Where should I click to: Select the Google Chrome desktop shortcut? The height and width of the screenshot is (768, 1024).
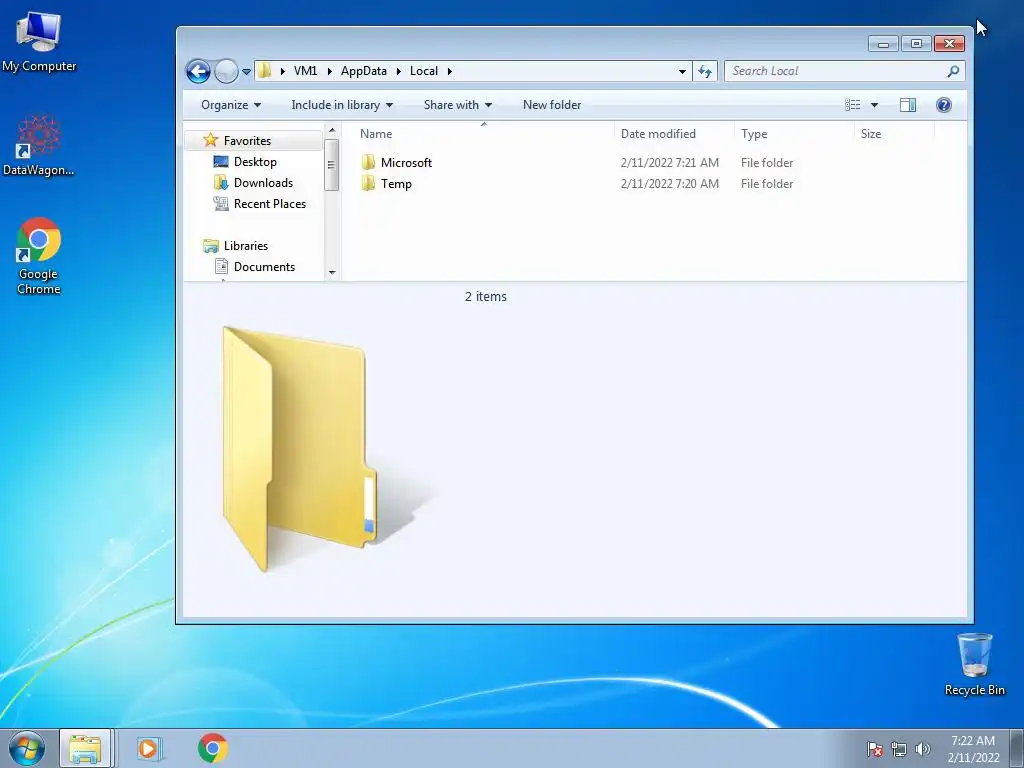(39, 256)
